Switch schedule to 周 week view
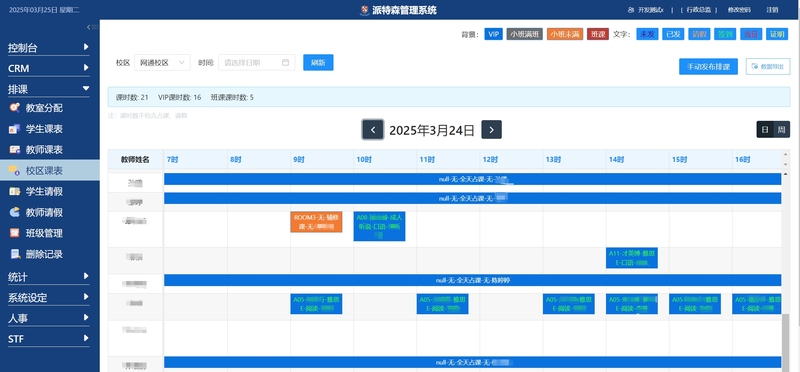800x372 pixels. pos(781,130)
